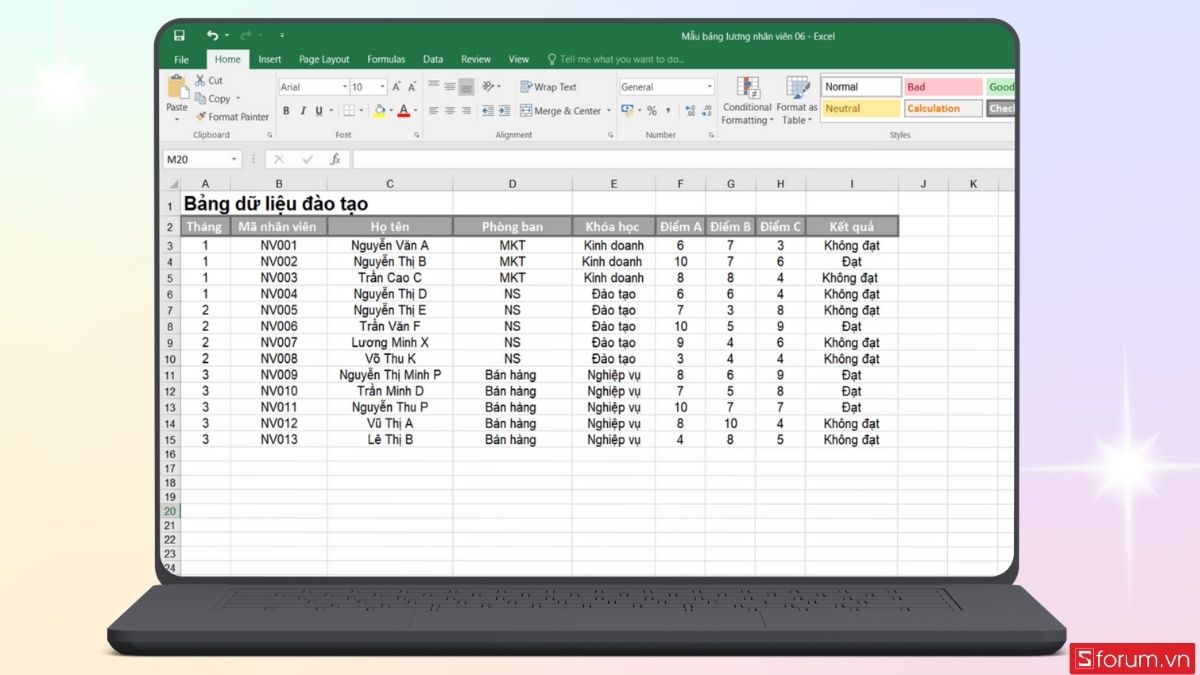1200x675 pixels.
Task: Toggle Bold formatting
Action: click(286, 111)
